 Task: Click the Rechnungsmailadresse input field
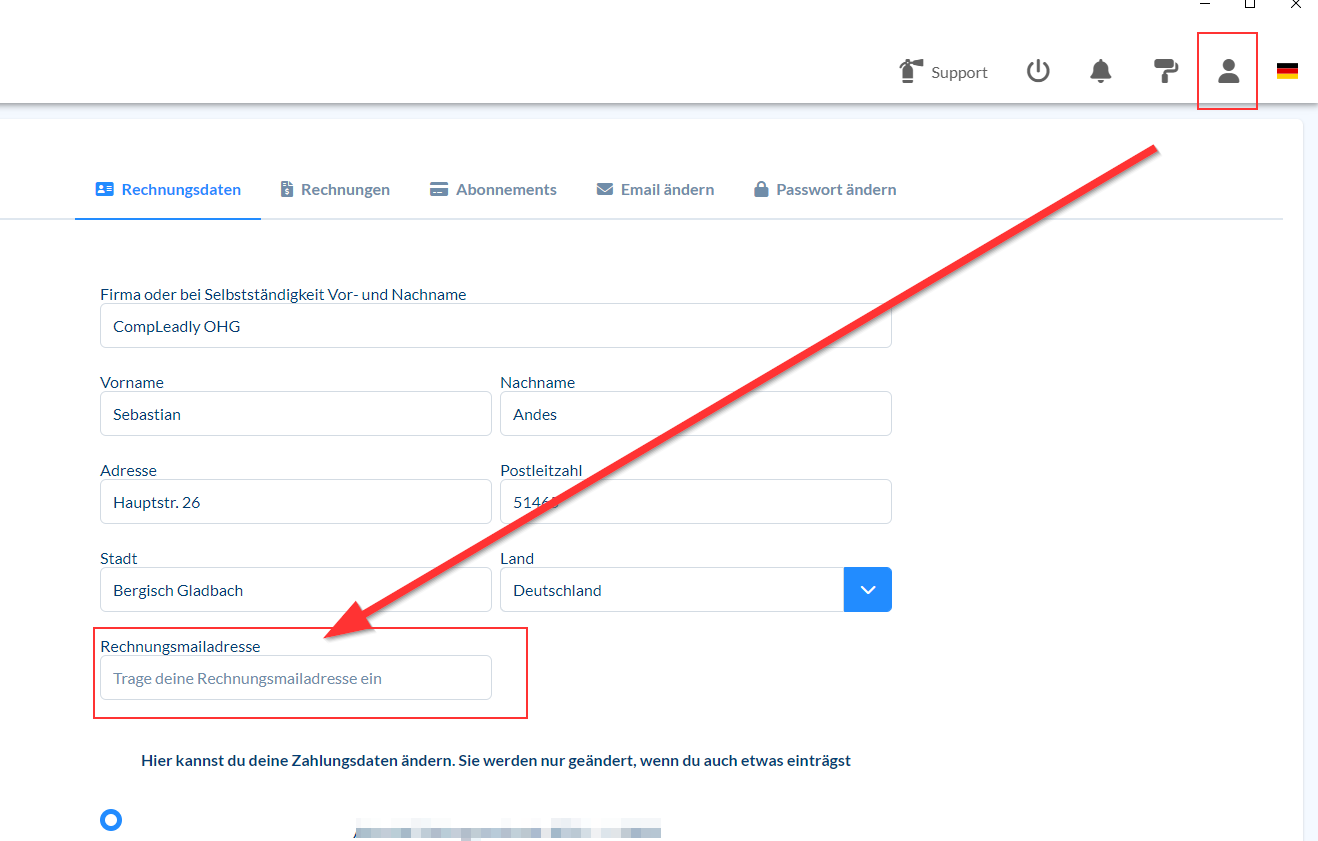pyautogui.click(x=295, y=678)
